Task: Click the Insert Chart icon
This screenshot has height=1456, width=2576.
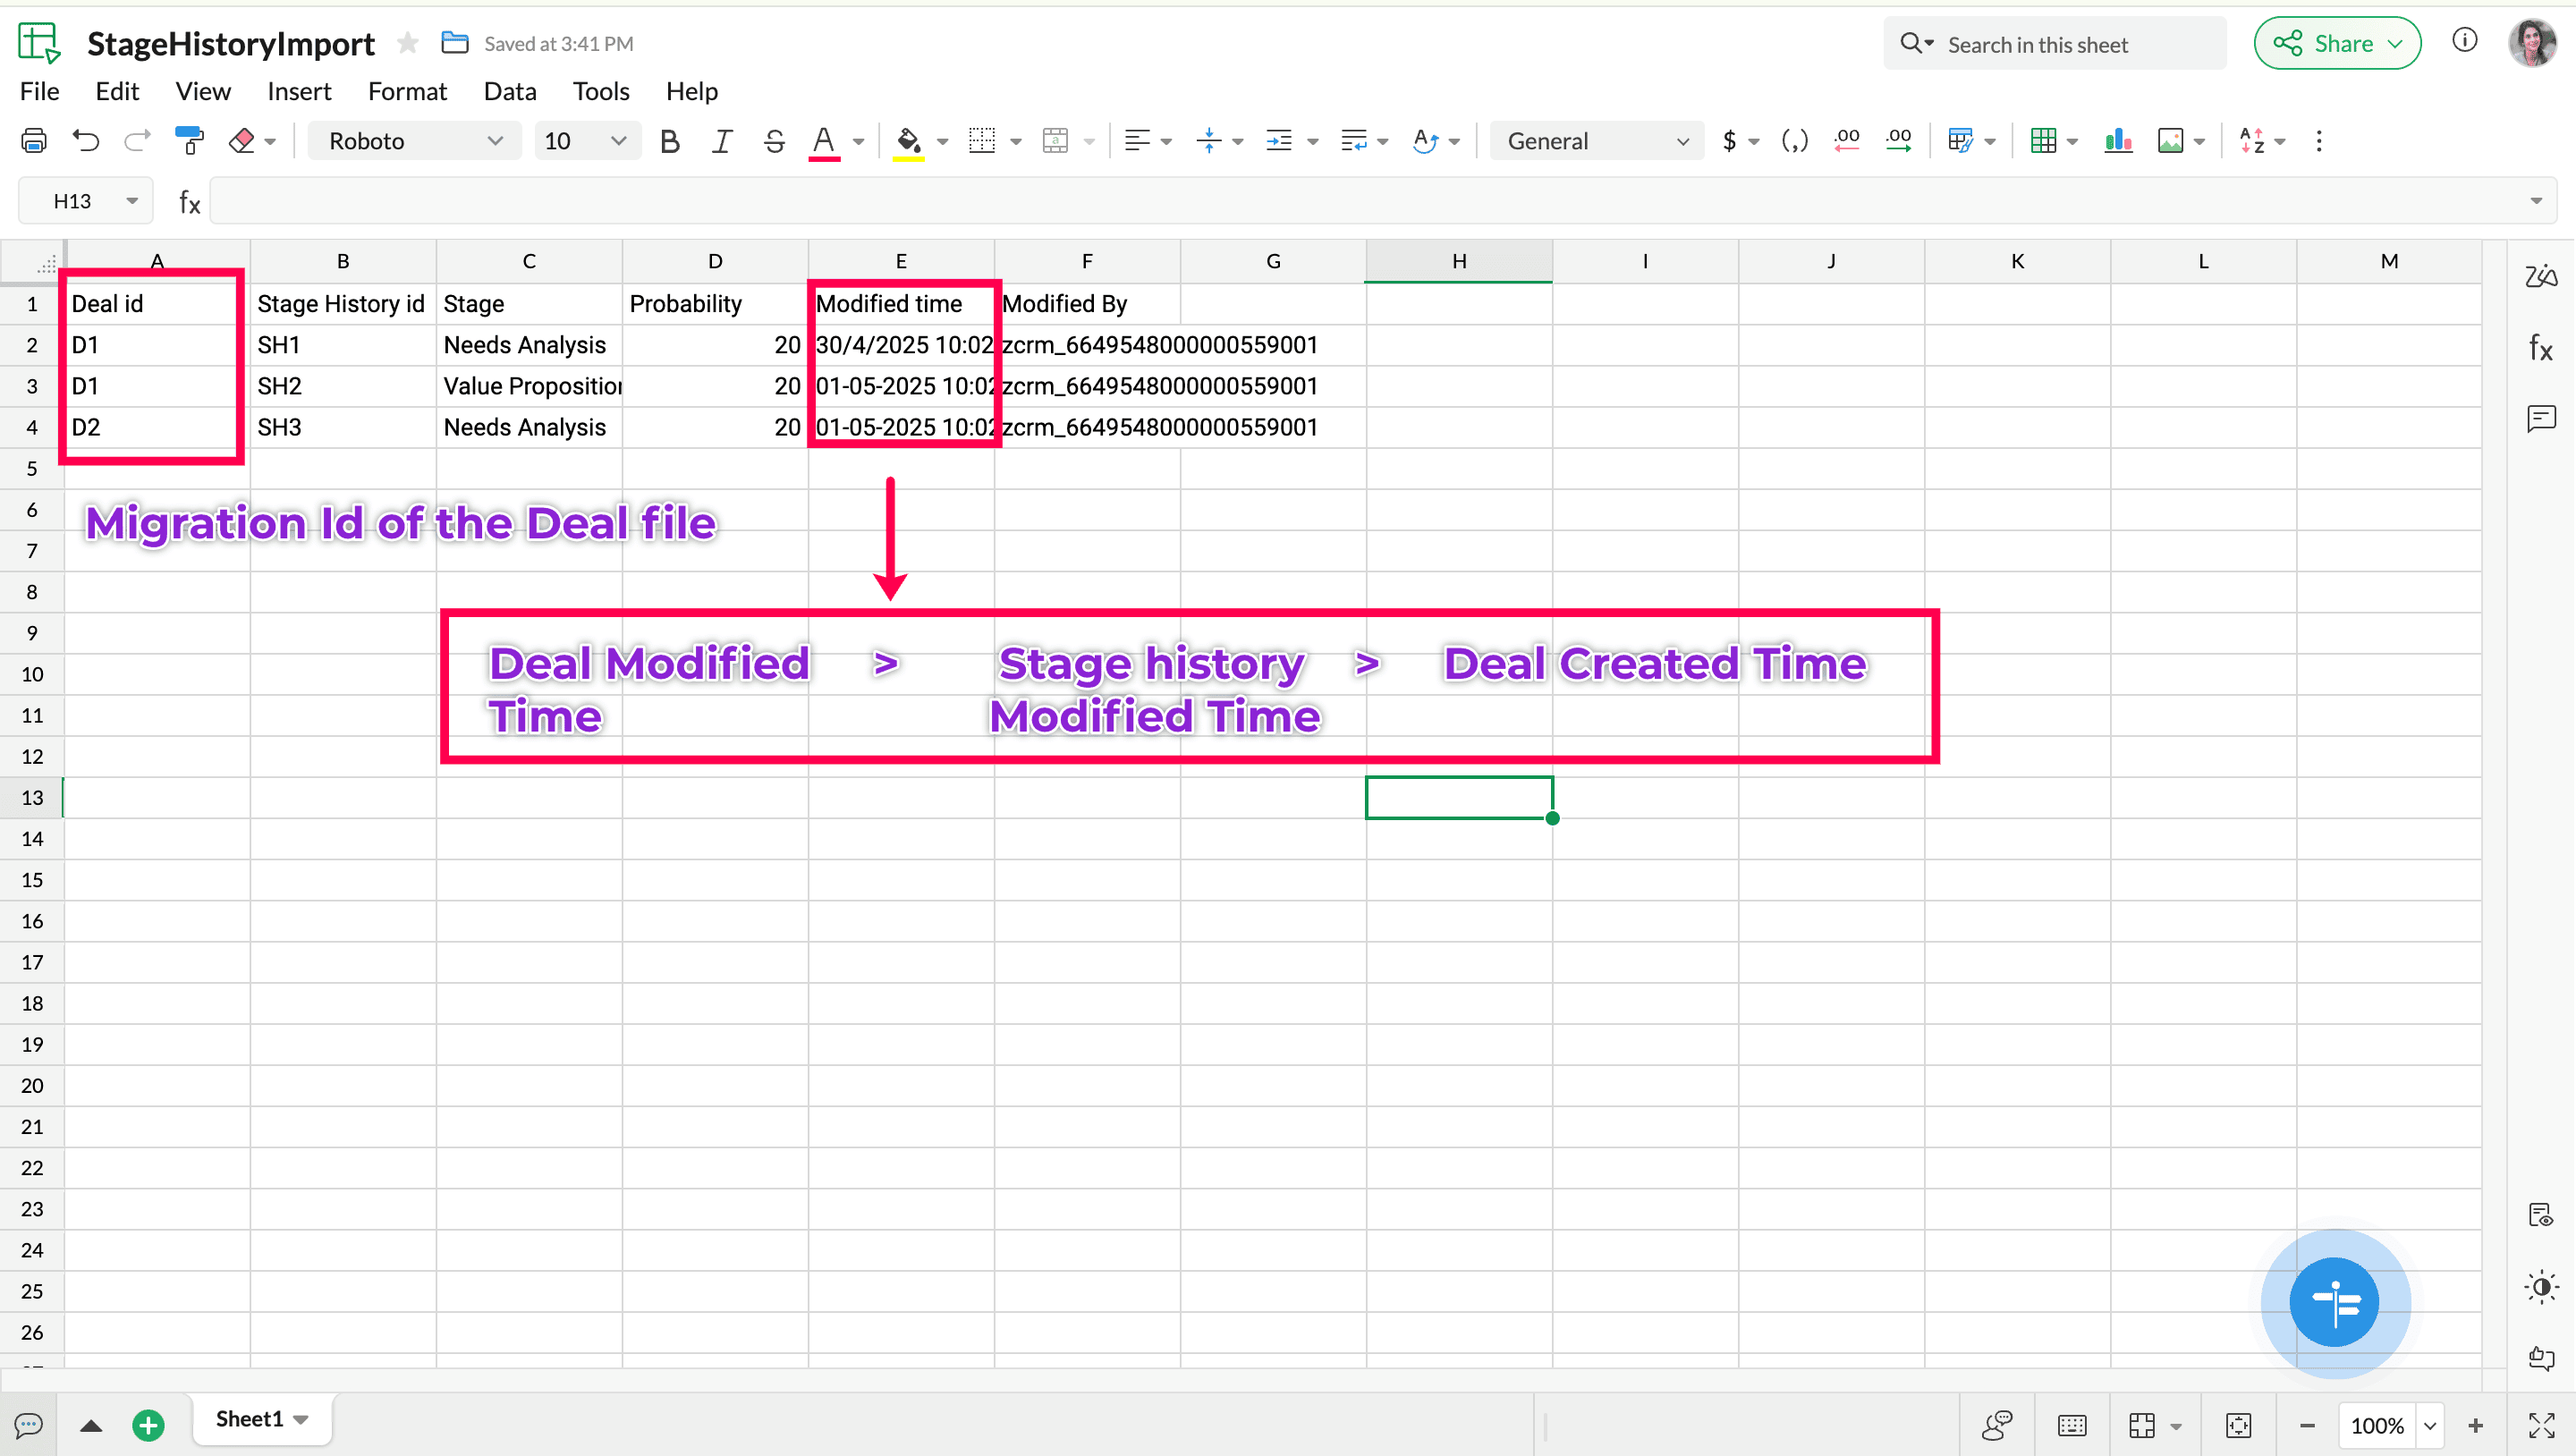Action: click(x=2118, y=141)
